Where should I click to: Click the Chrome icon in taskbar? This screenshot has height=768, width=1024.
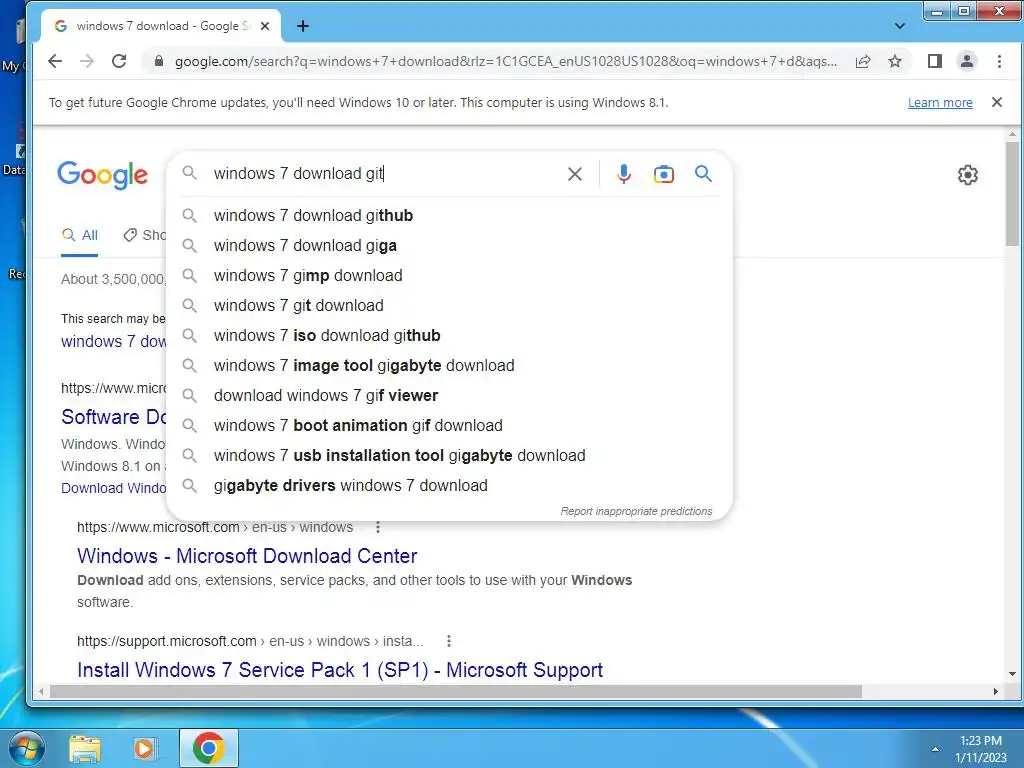click(208, 748)
